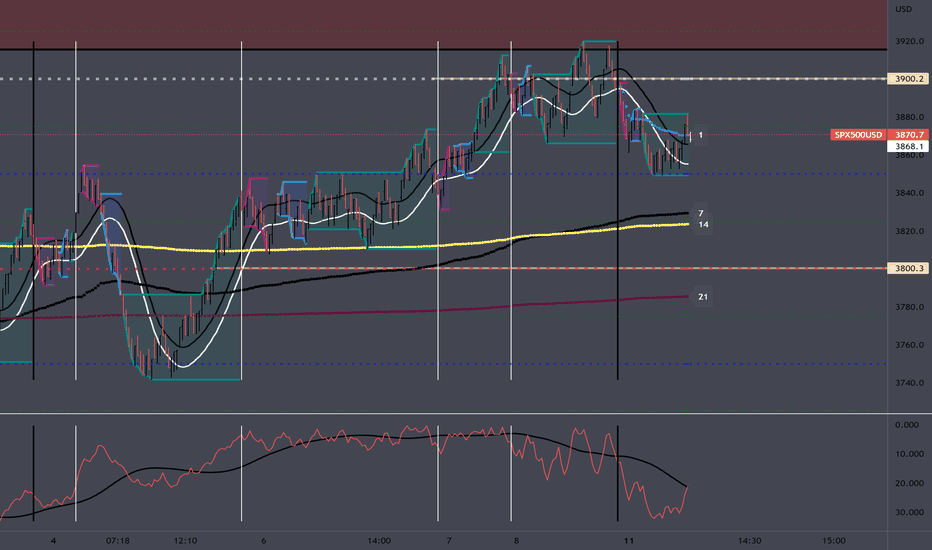Click the 3800.3 horizontal line price tag
932x550 pixels.
tap(909, 268)
